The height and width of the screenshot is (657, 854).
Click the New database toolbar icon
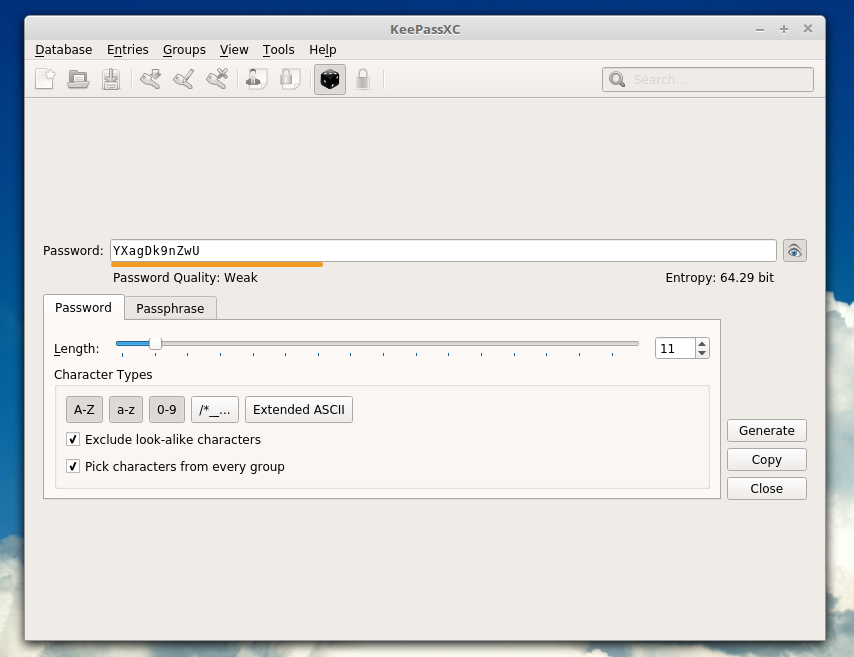click(x=45, y=80)
